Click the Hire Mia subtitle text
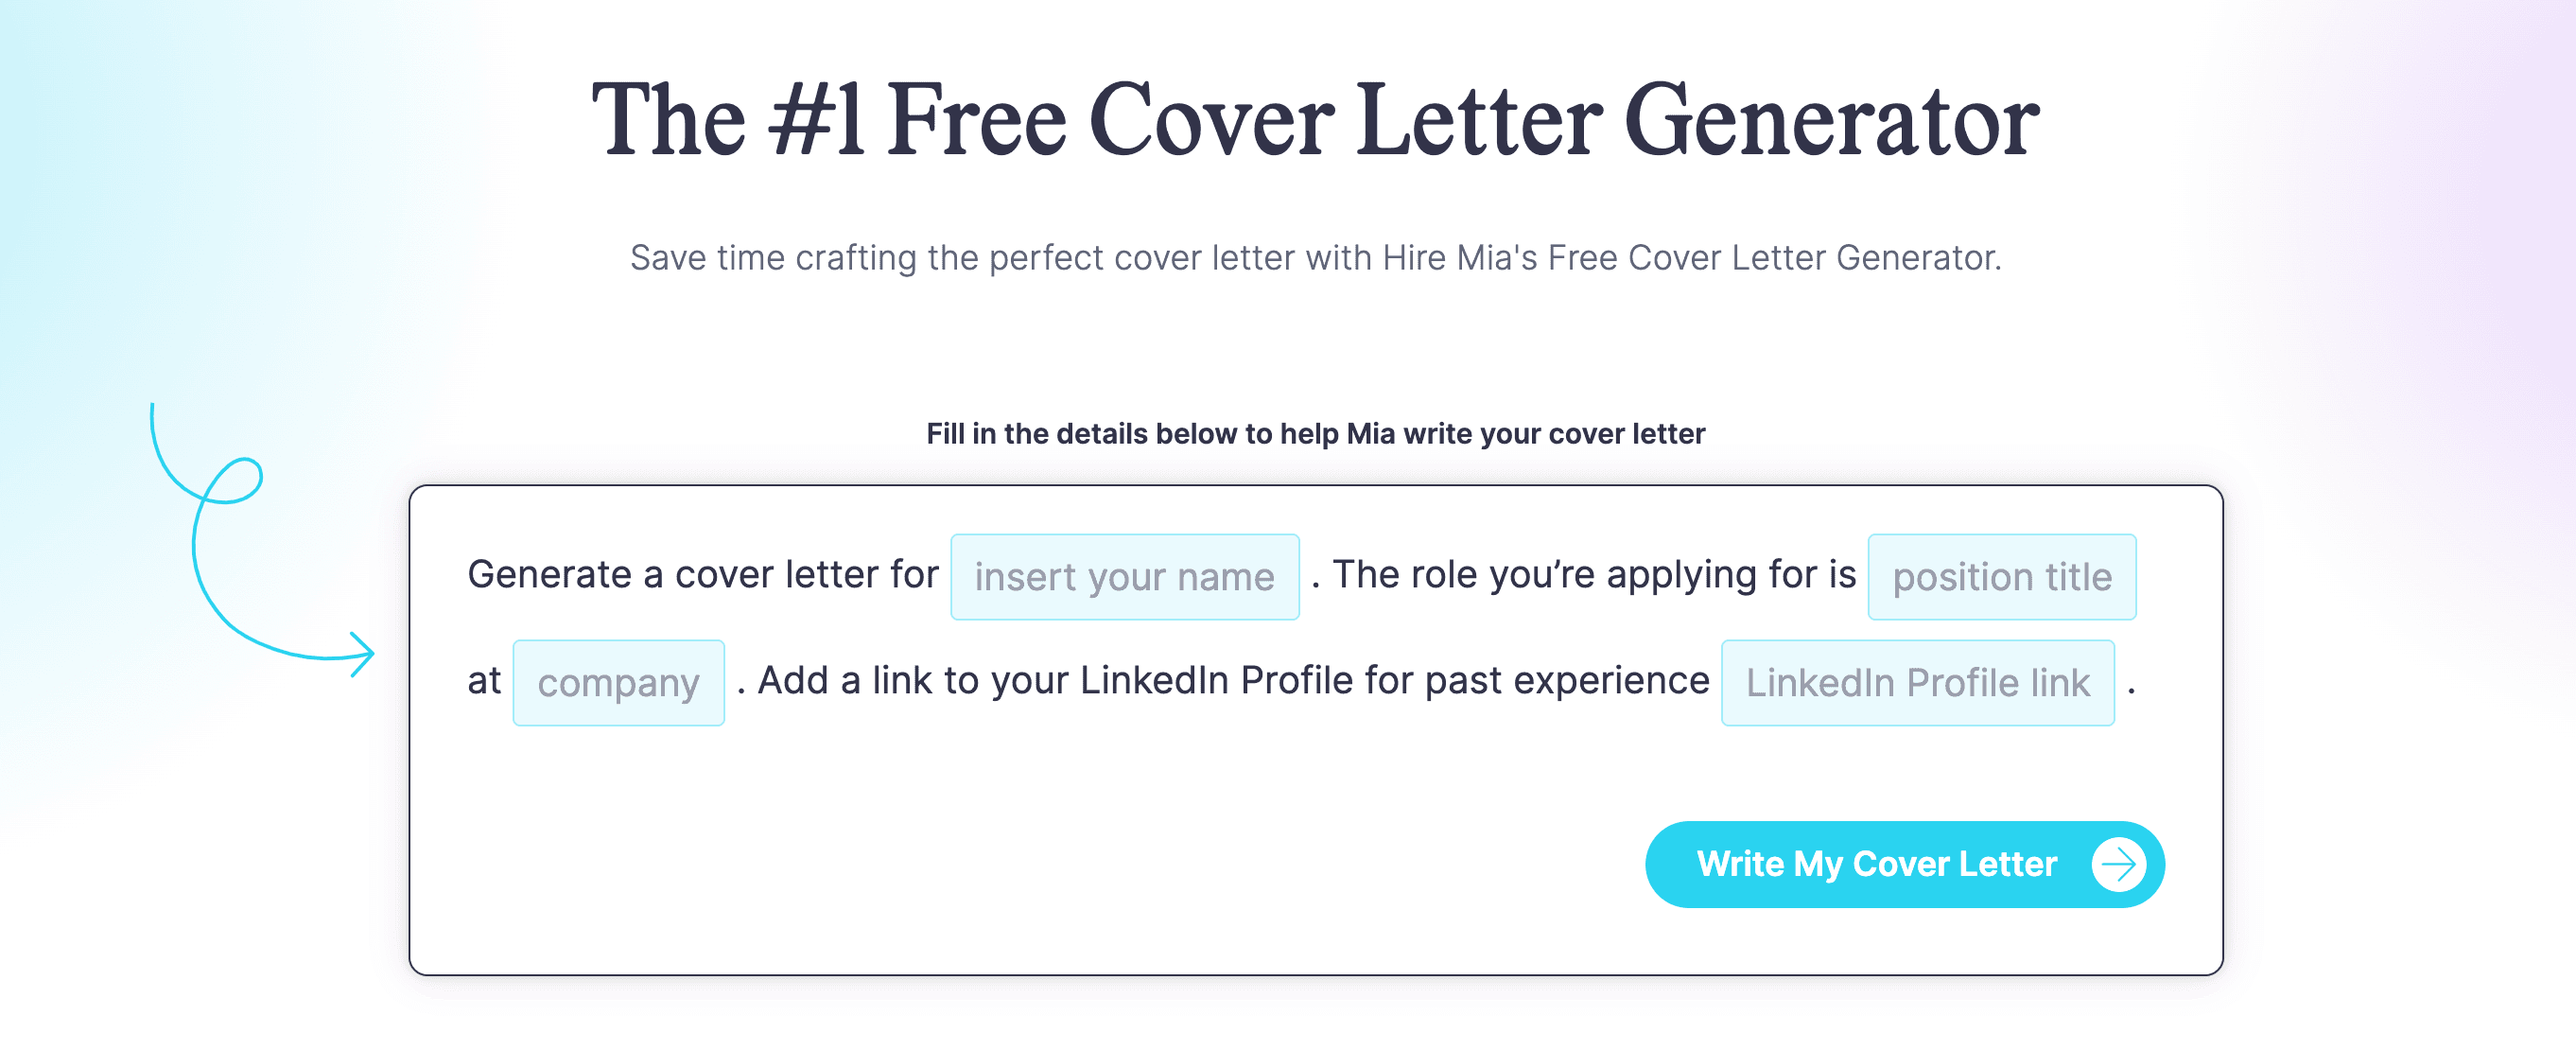Image resolution: width=2576 pixels, height=1050 pixels. click(x=1287, y=258)
